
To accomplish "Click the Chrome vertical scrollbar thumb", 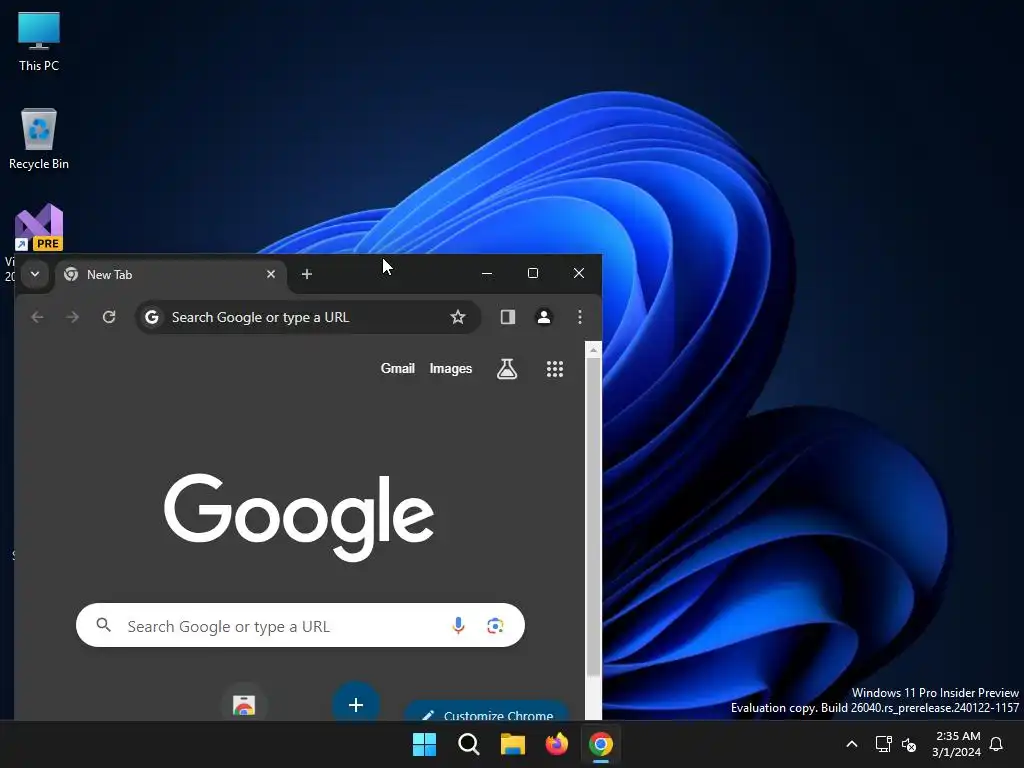I will click(x=593, y=517).
